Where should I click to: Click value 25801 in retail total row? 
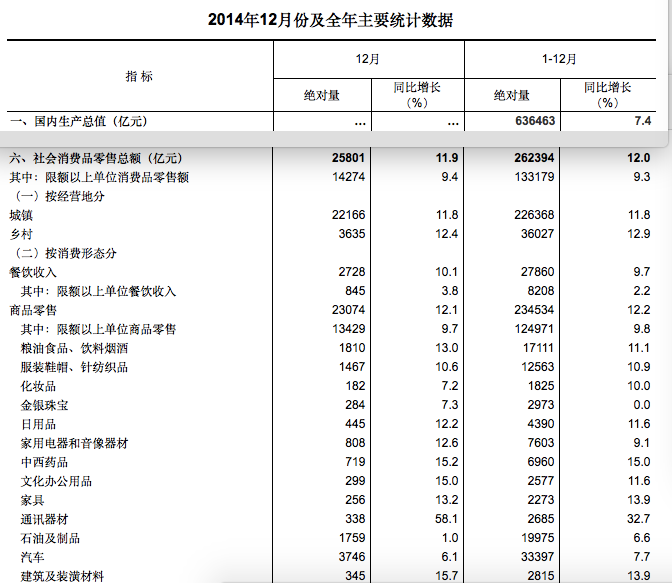click(x=348, y=158)
